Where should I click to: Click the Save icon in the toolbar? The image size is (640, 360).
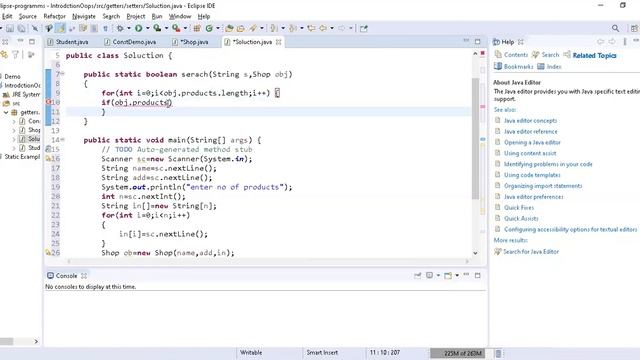click(10, 28)
